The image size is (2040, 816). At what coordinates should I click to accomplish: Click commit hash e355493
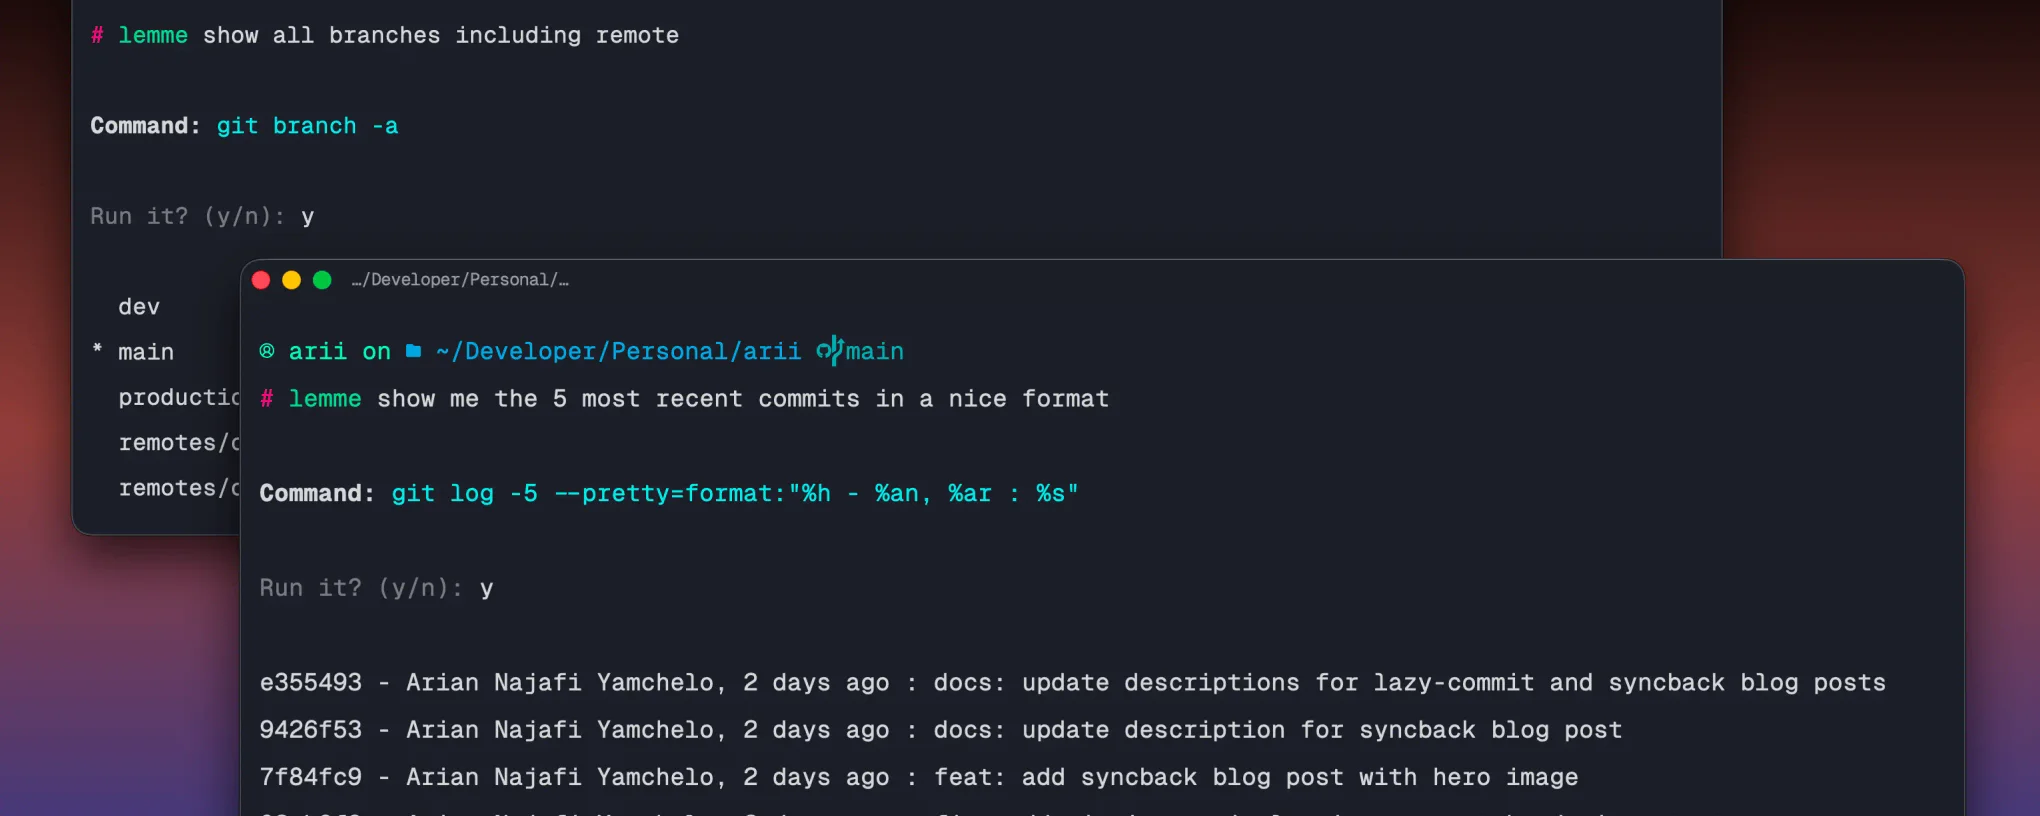tap(311, 683)
